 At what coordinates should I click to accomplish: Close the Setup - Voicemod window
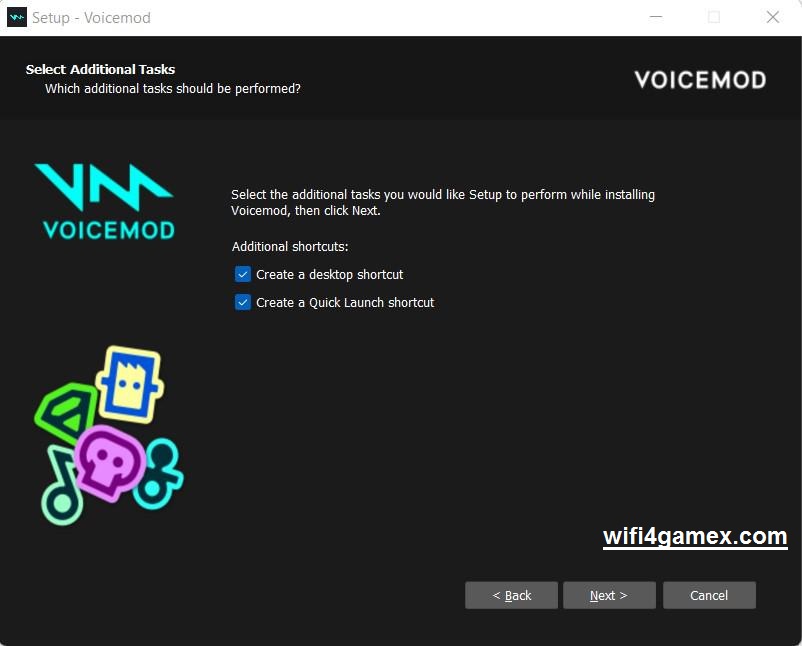pos(773,17)
